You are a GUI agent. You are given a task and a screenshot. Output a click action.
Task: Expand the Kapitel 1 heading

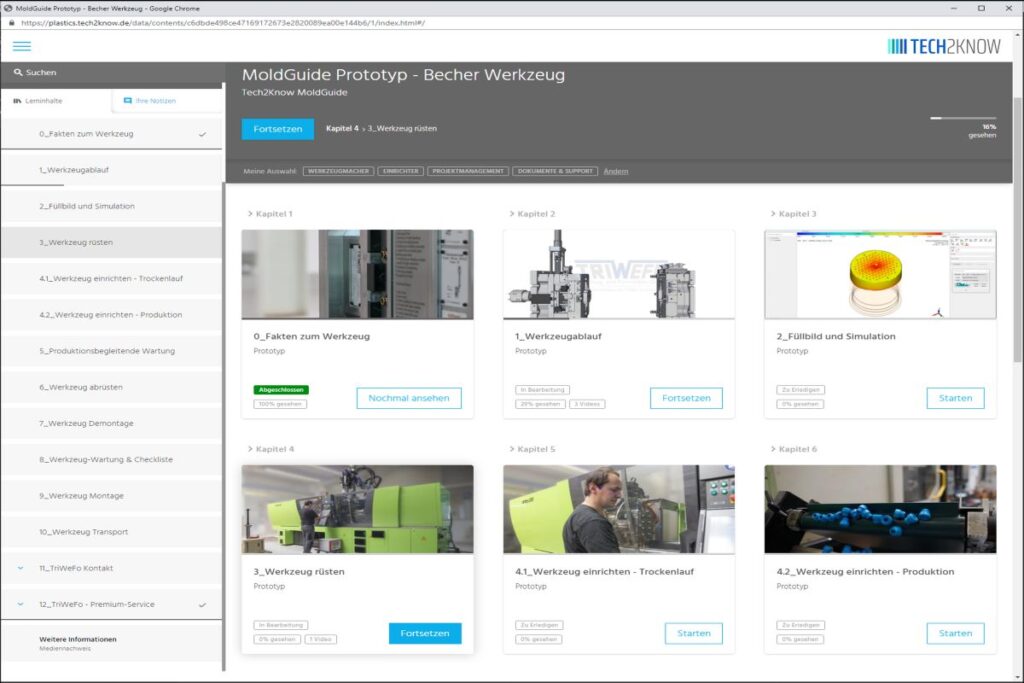(x=270, y=214)
